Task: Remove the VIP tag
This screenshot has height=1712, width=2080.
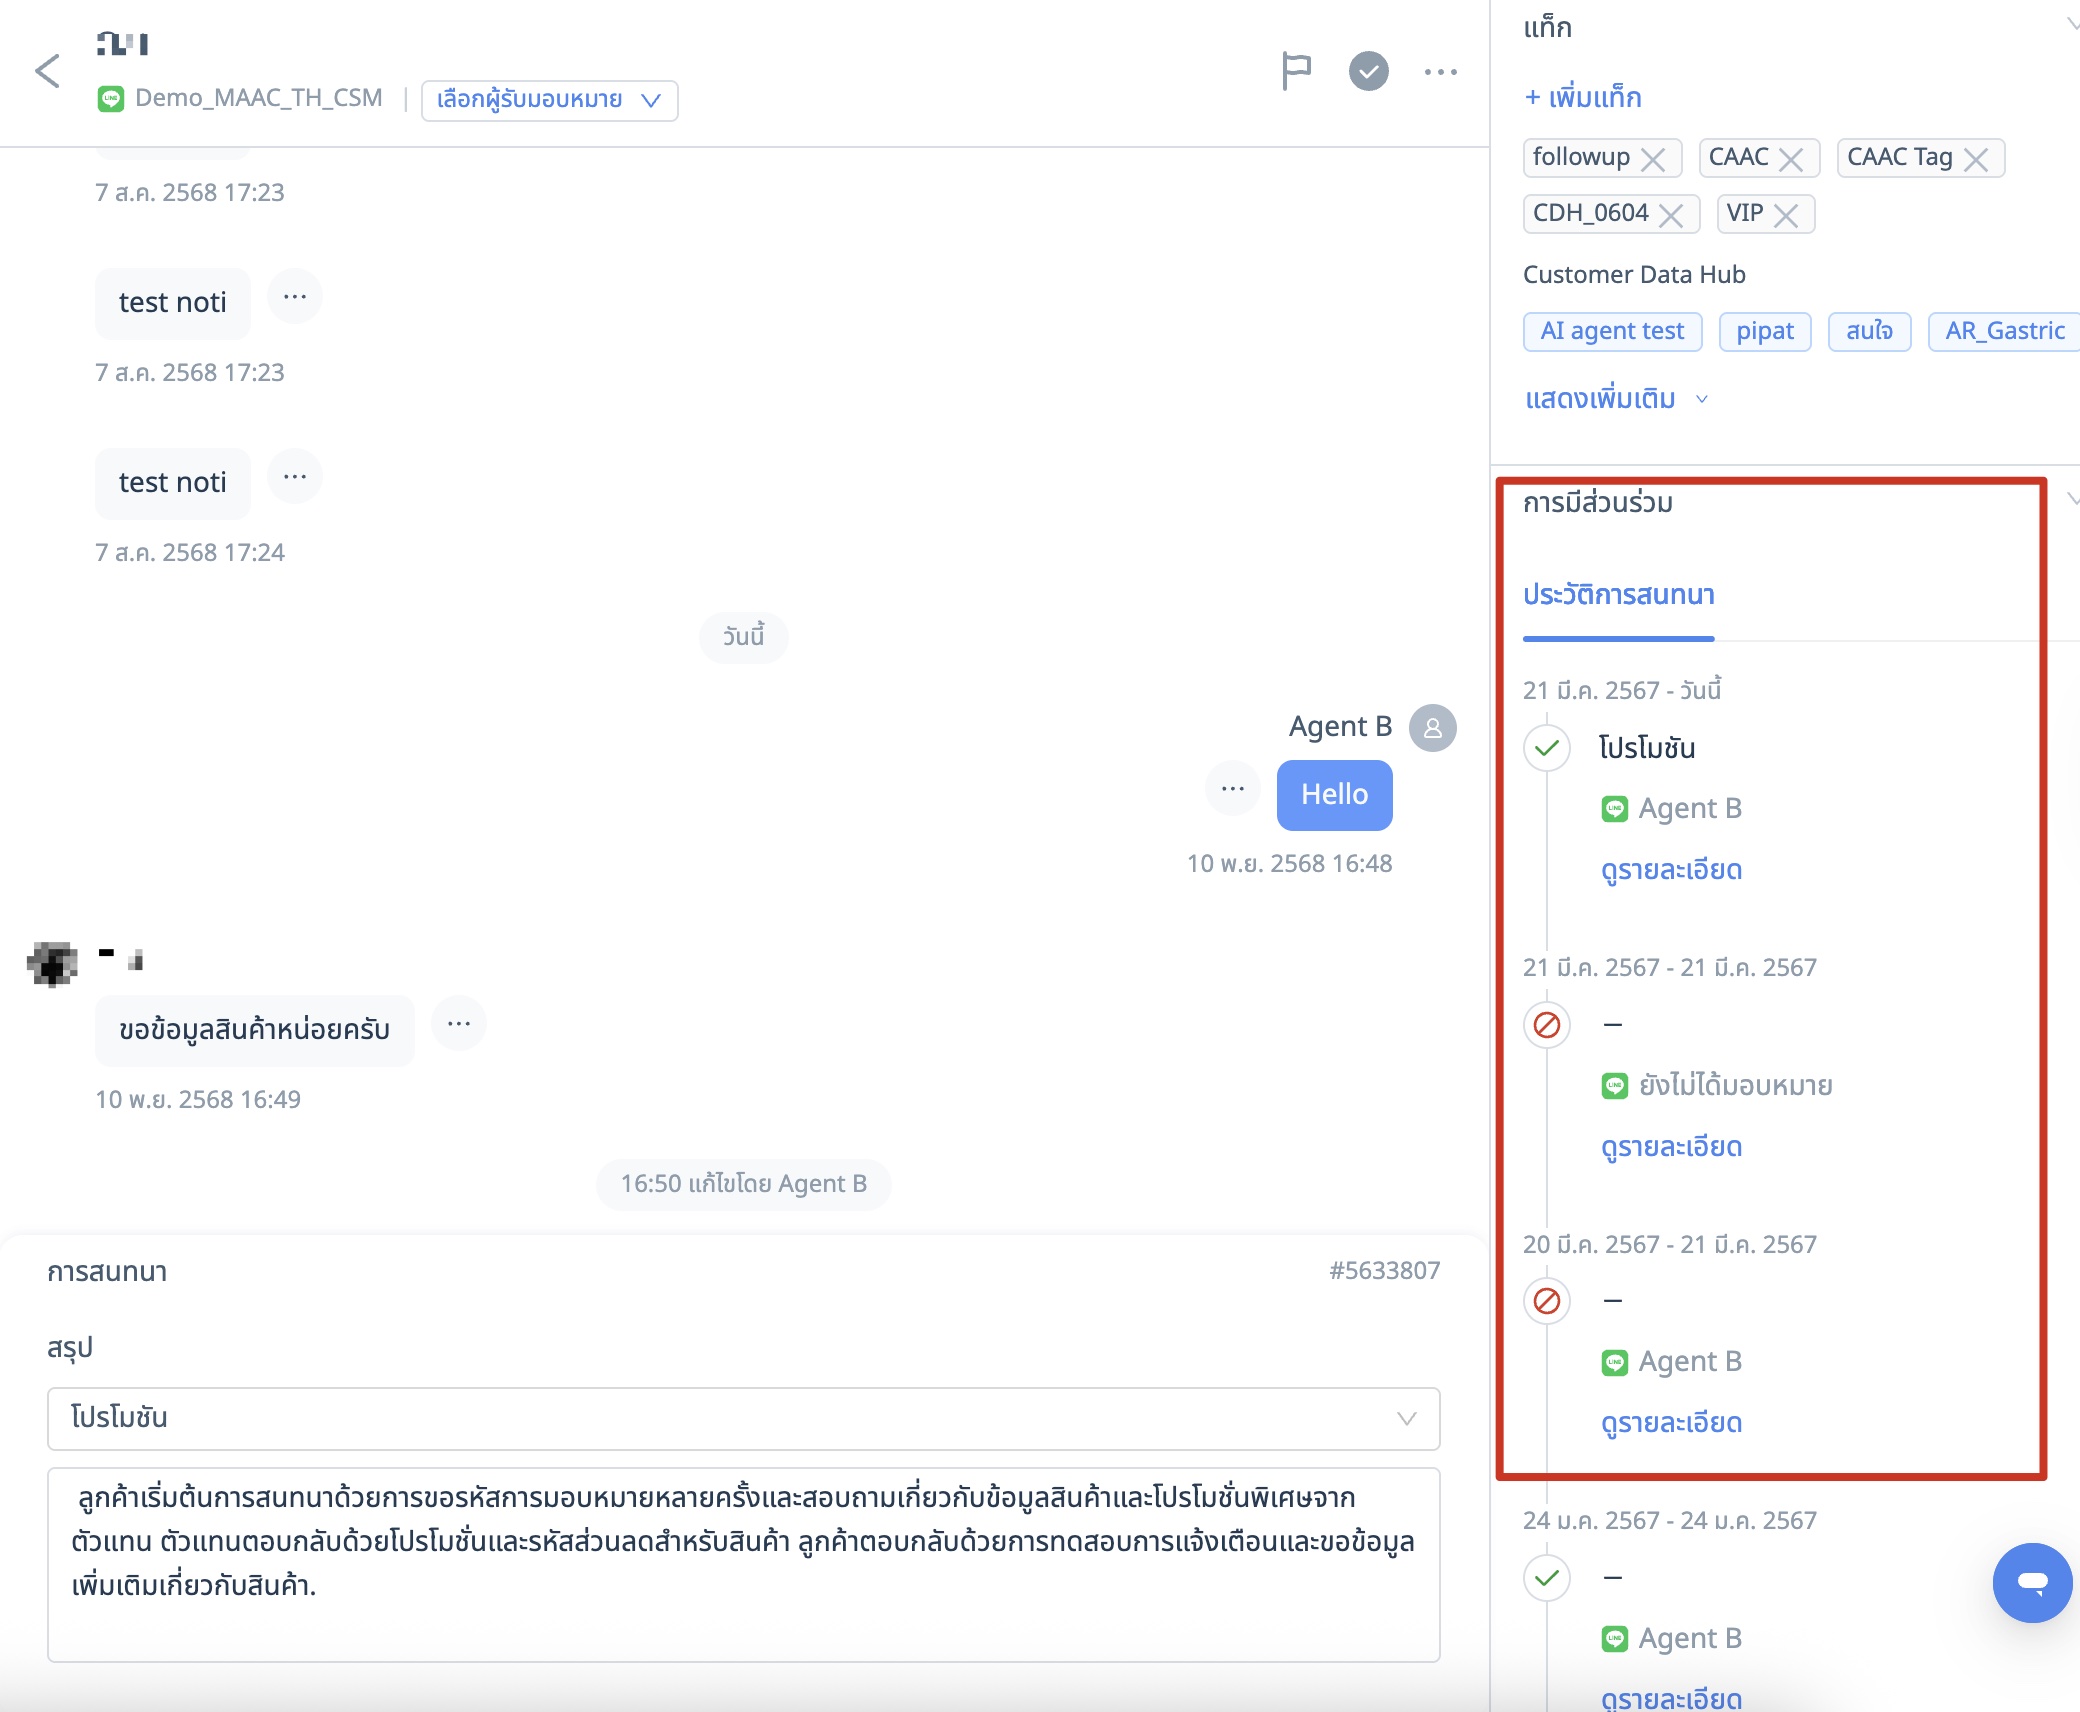Action: tap(1785, 215)
